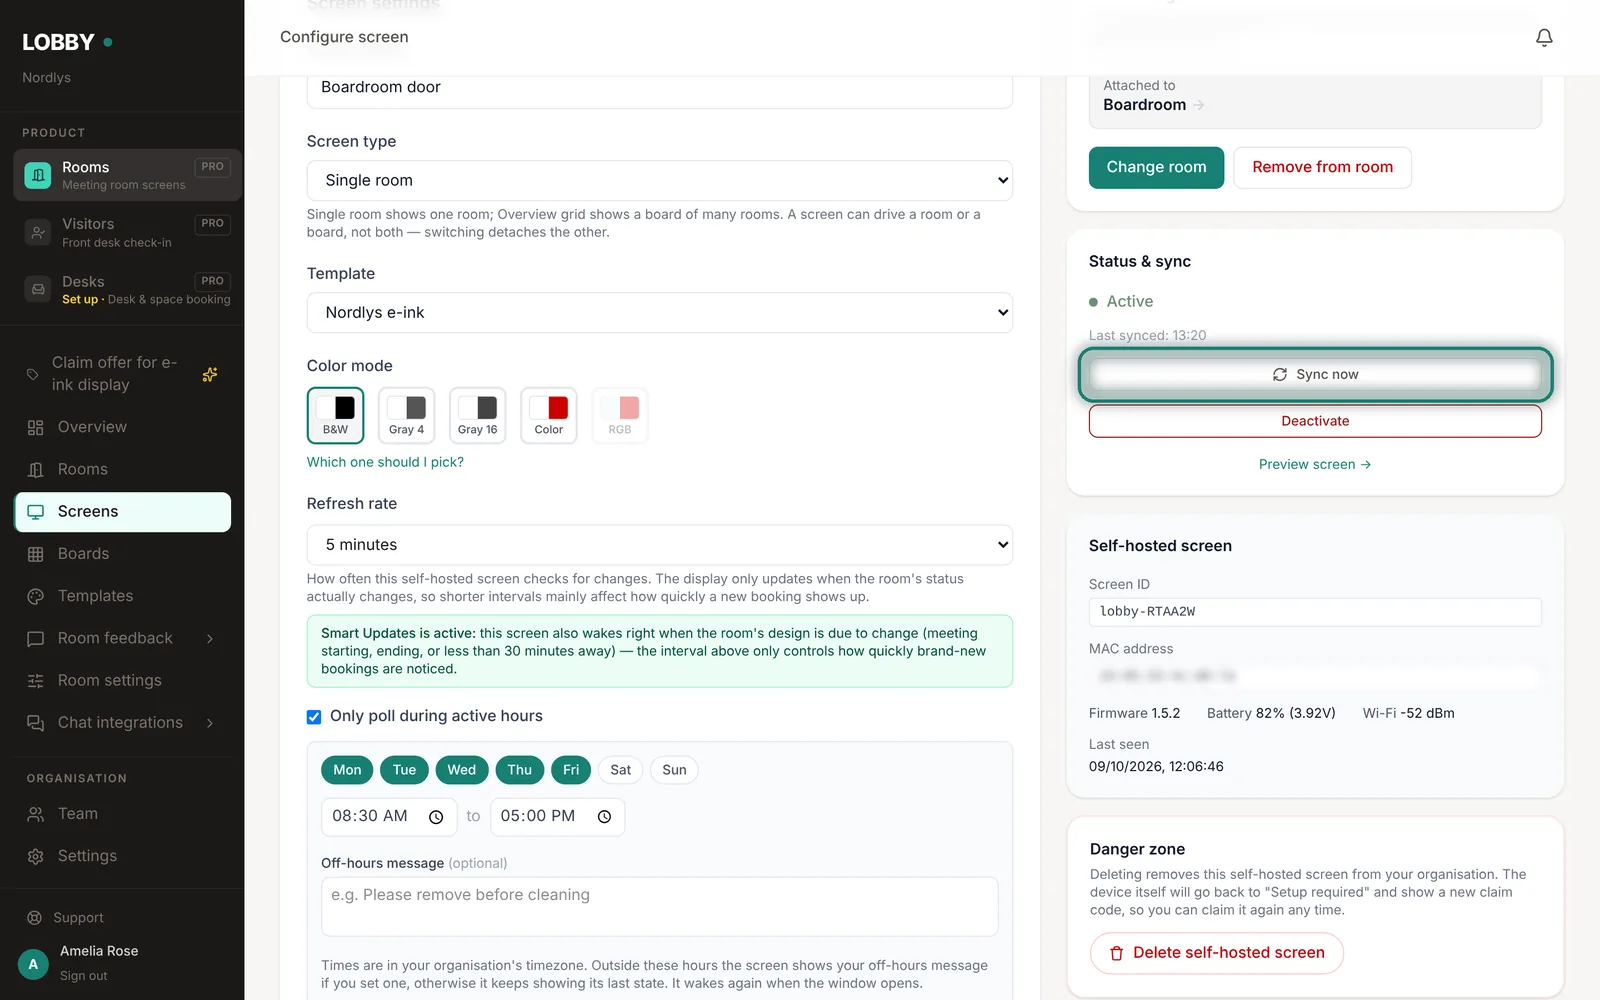1600x1000 pixels.
Task: Toggle the Fri active day pill
Action: [571, 770]
